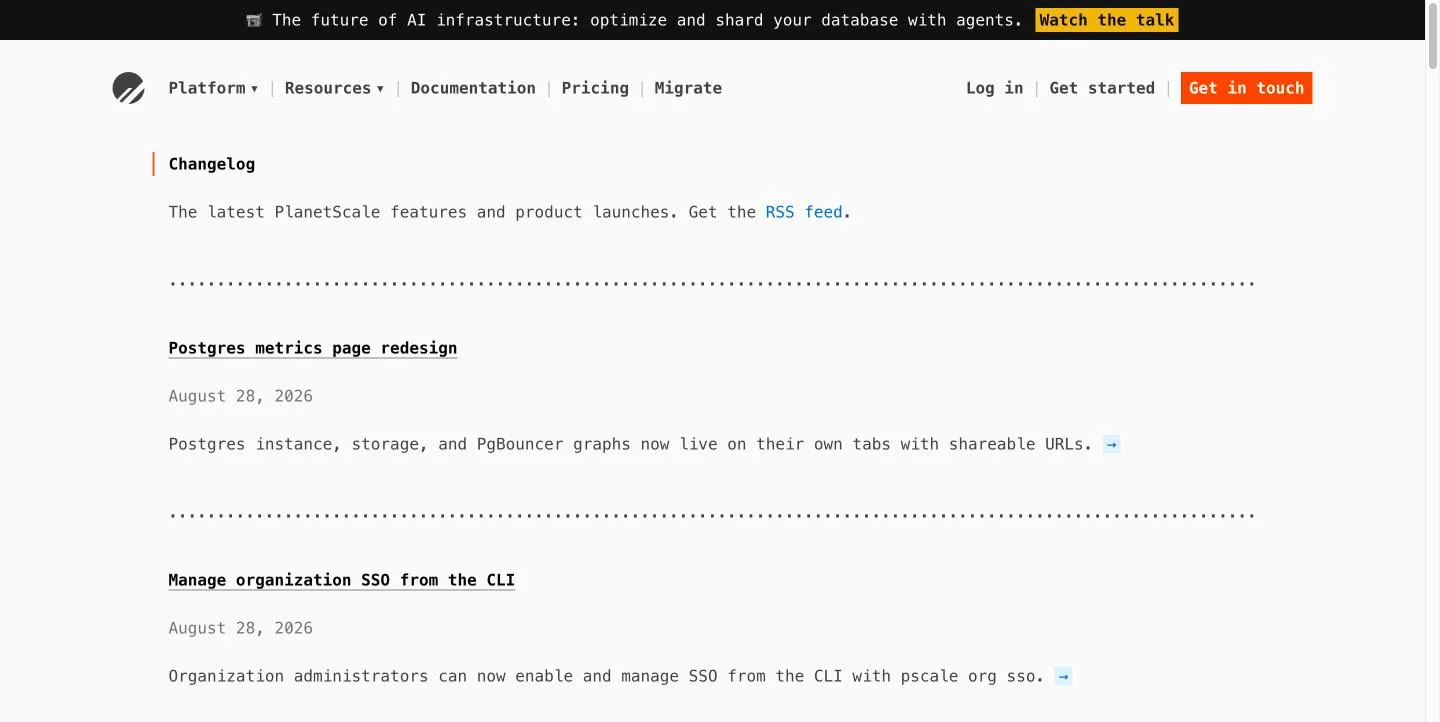Open Manage organization SSO from the CLI
The image size is (1440, 722).
(x=342, y=580)
